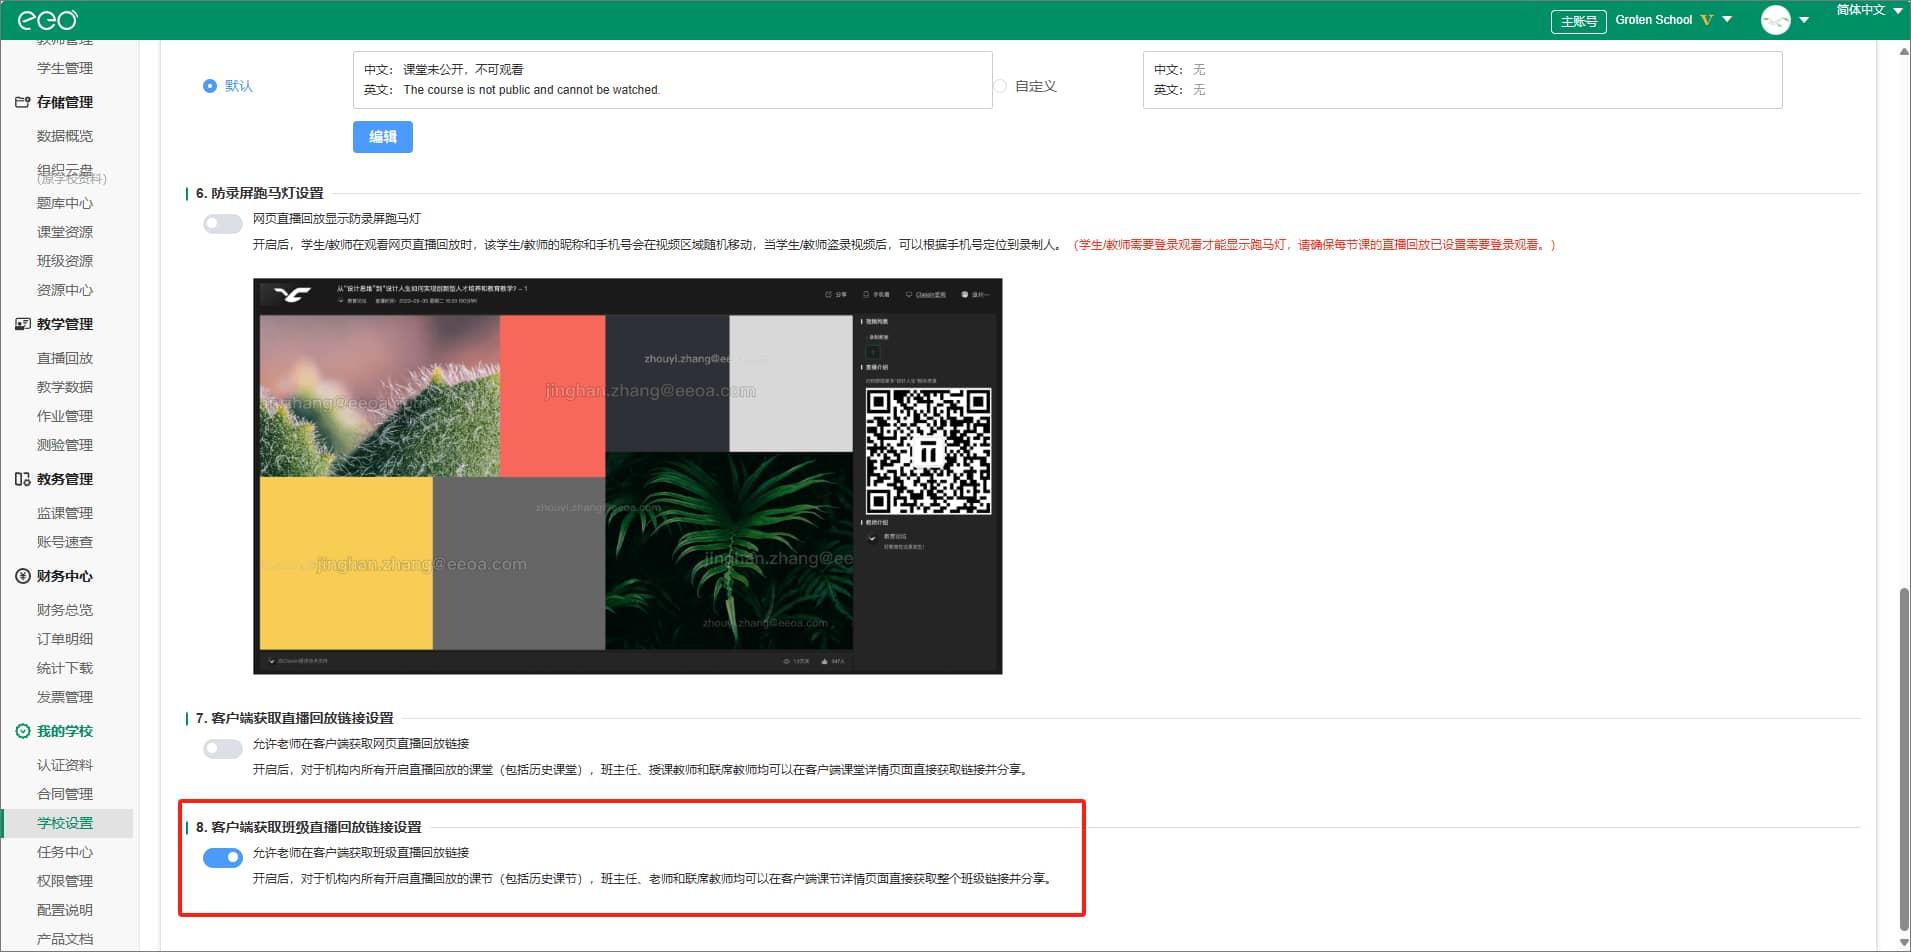Open 财务总览 in the sidebar
The height and width of the screenshot is (952, 1911).
tap(65, 610)
